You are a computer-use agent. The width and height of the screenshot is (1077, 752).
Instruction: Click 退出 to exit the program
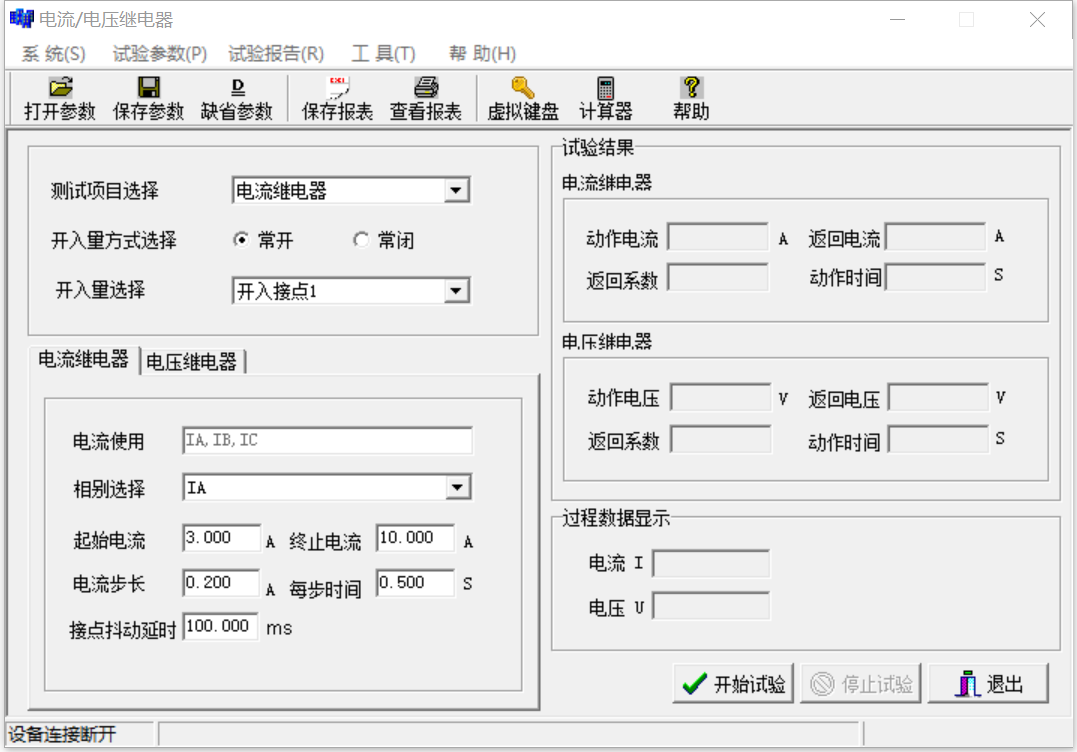988,683
